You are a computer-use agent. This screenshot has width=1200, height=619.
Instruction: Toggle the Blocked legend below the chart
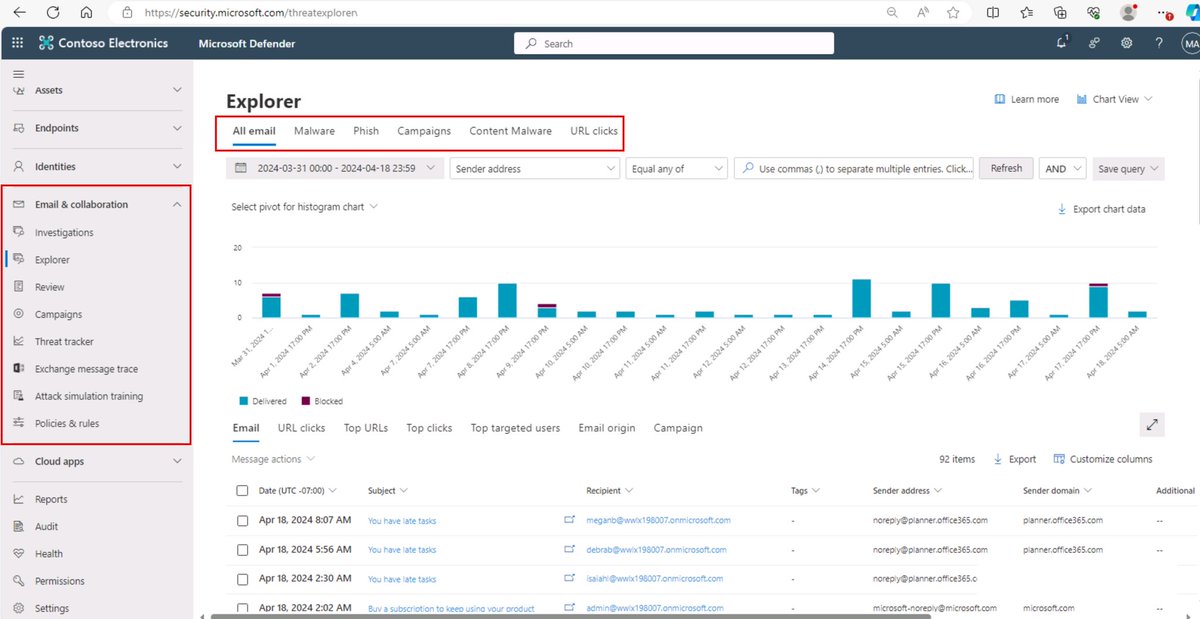click(321, 400)
